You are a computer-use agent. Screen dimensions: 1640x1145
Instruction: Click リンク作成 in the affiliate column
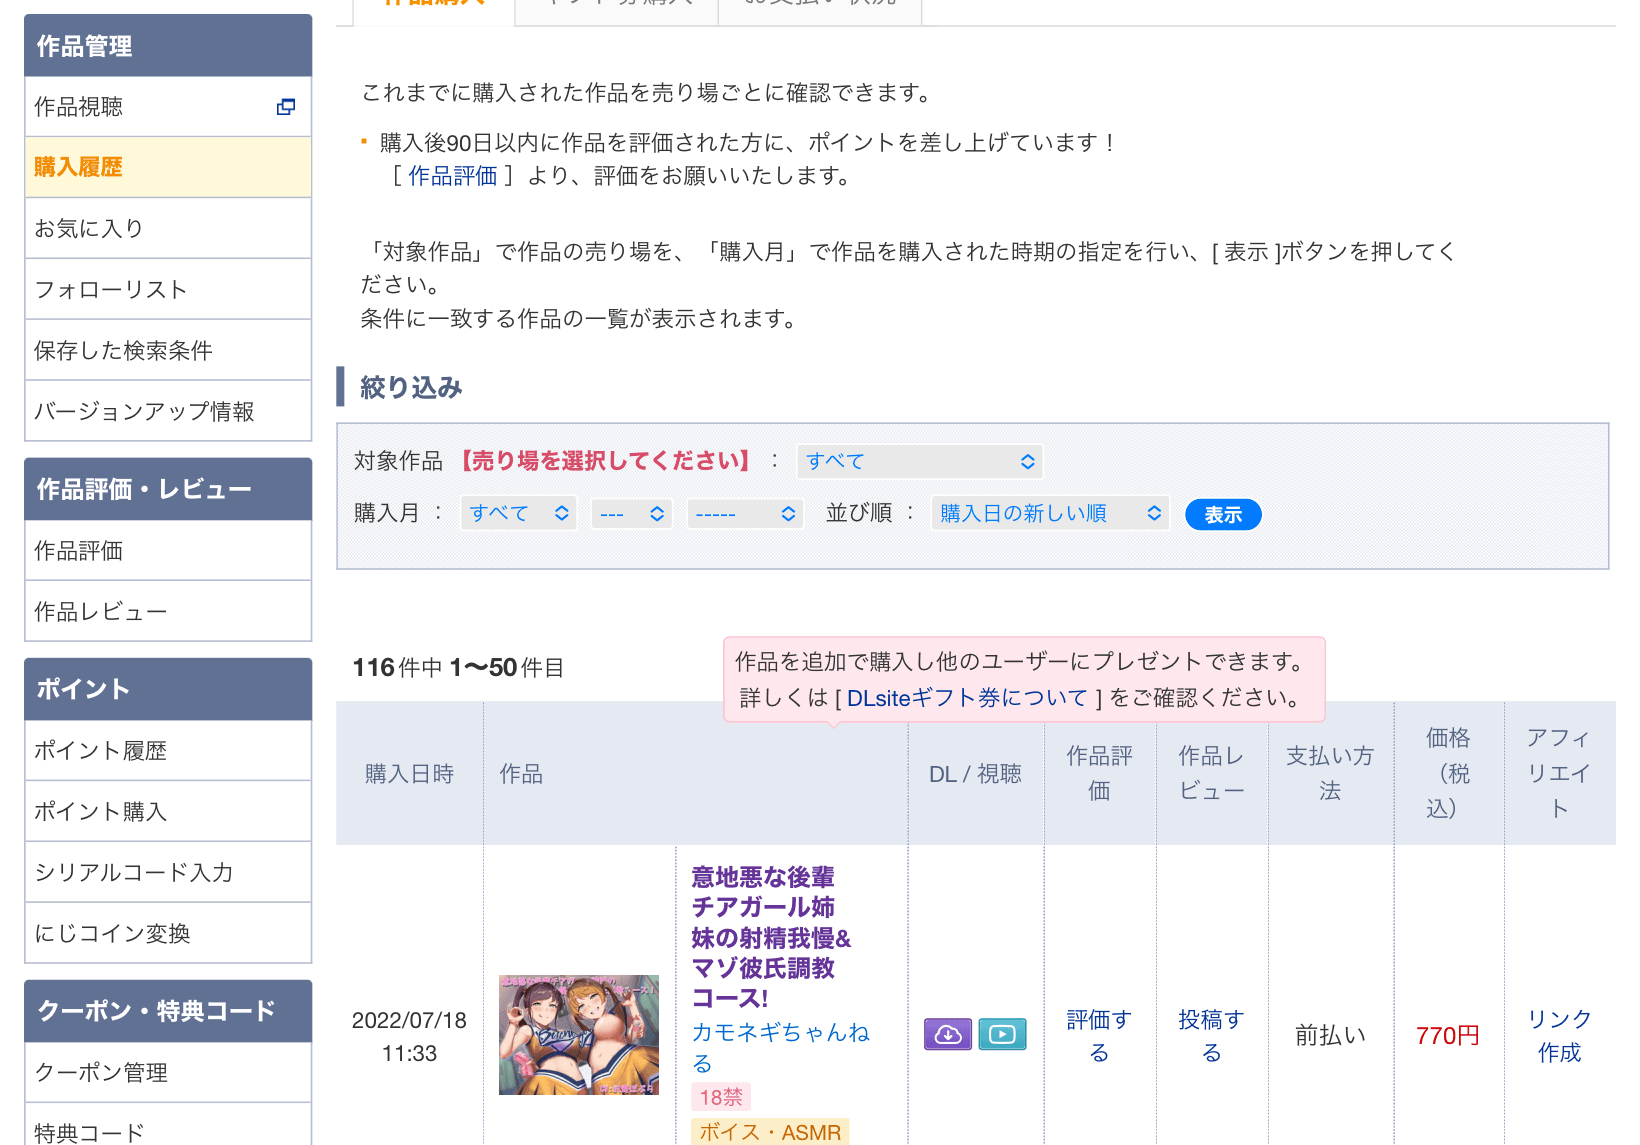pyautogui.click(x=1558, y=1035)
